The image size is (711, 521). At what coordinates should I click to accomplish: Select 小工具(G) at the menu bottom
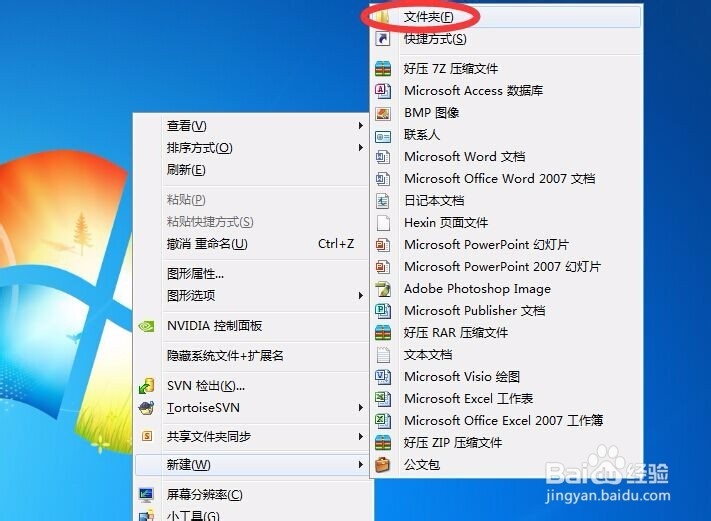point(252,515)
